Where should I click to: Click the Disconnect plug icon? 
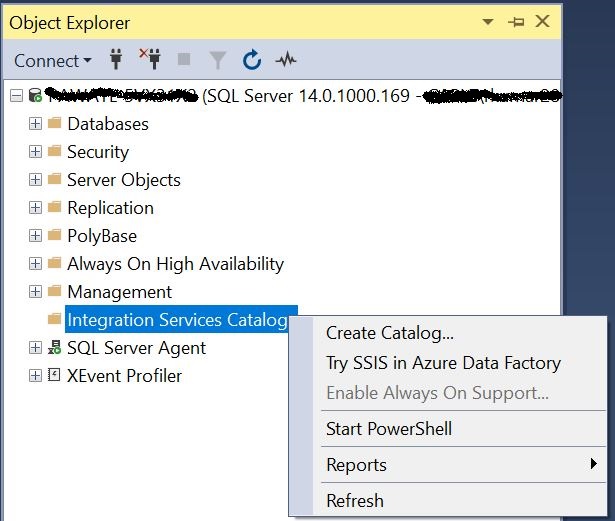(x=150, y=60)
